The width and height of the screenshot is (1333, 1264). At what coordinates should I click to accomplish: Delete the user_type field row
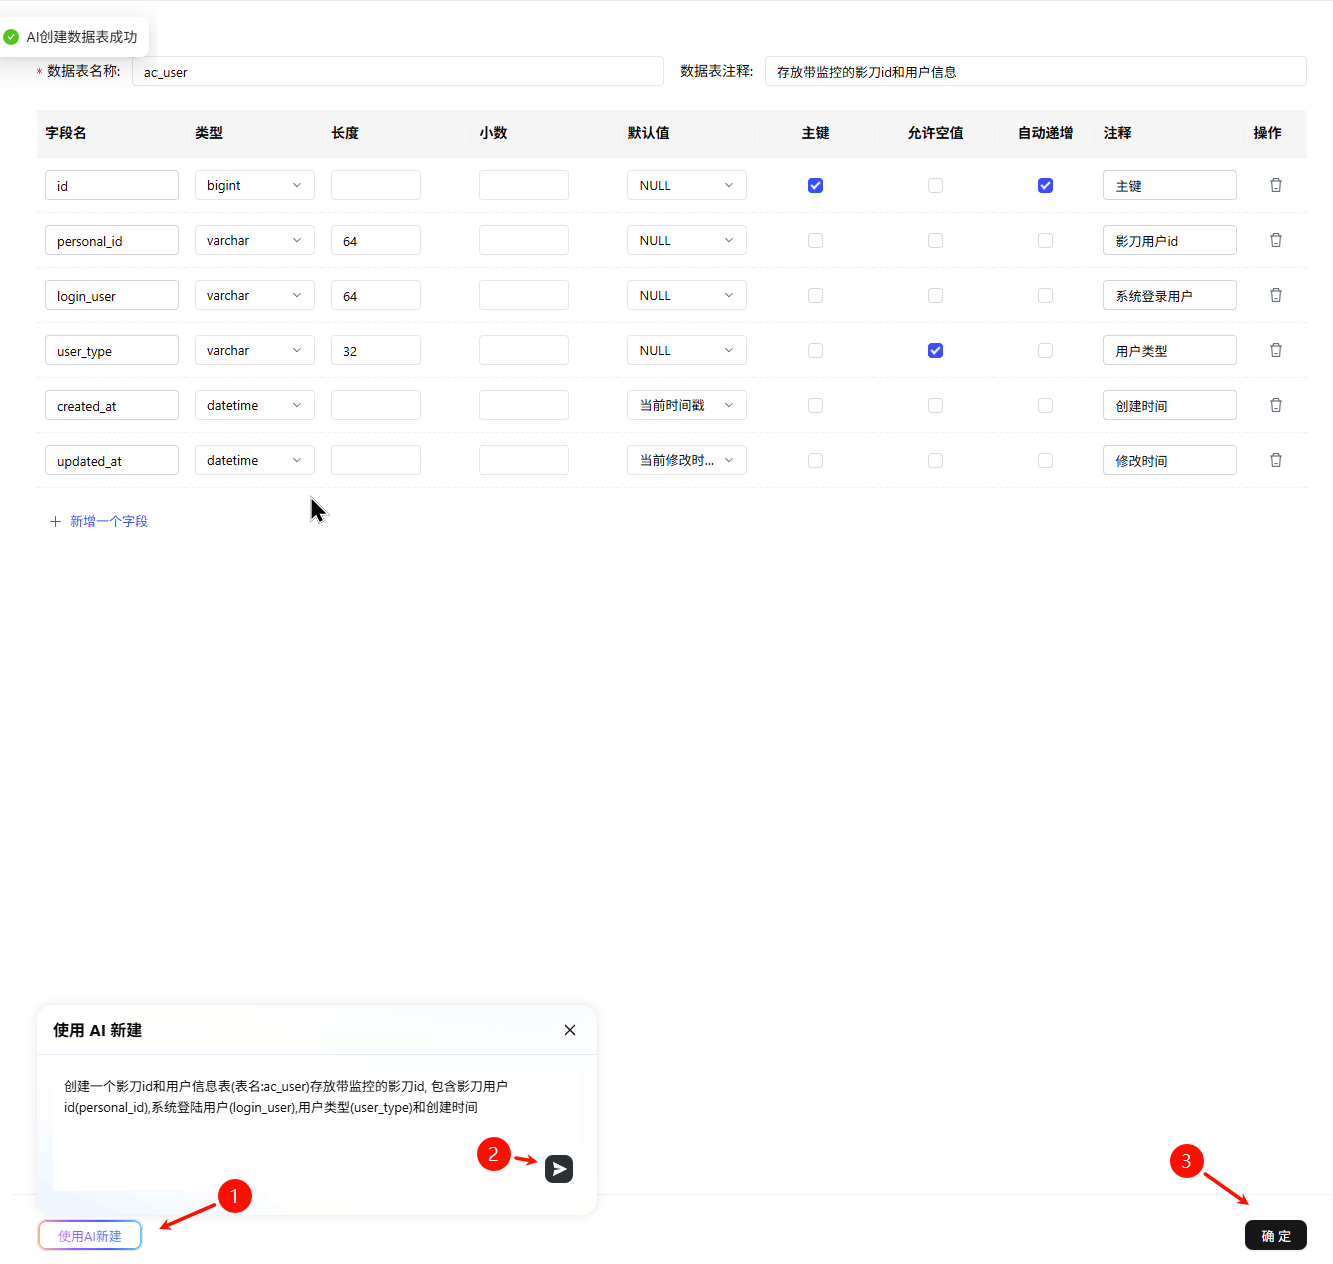coord(1276,350)
